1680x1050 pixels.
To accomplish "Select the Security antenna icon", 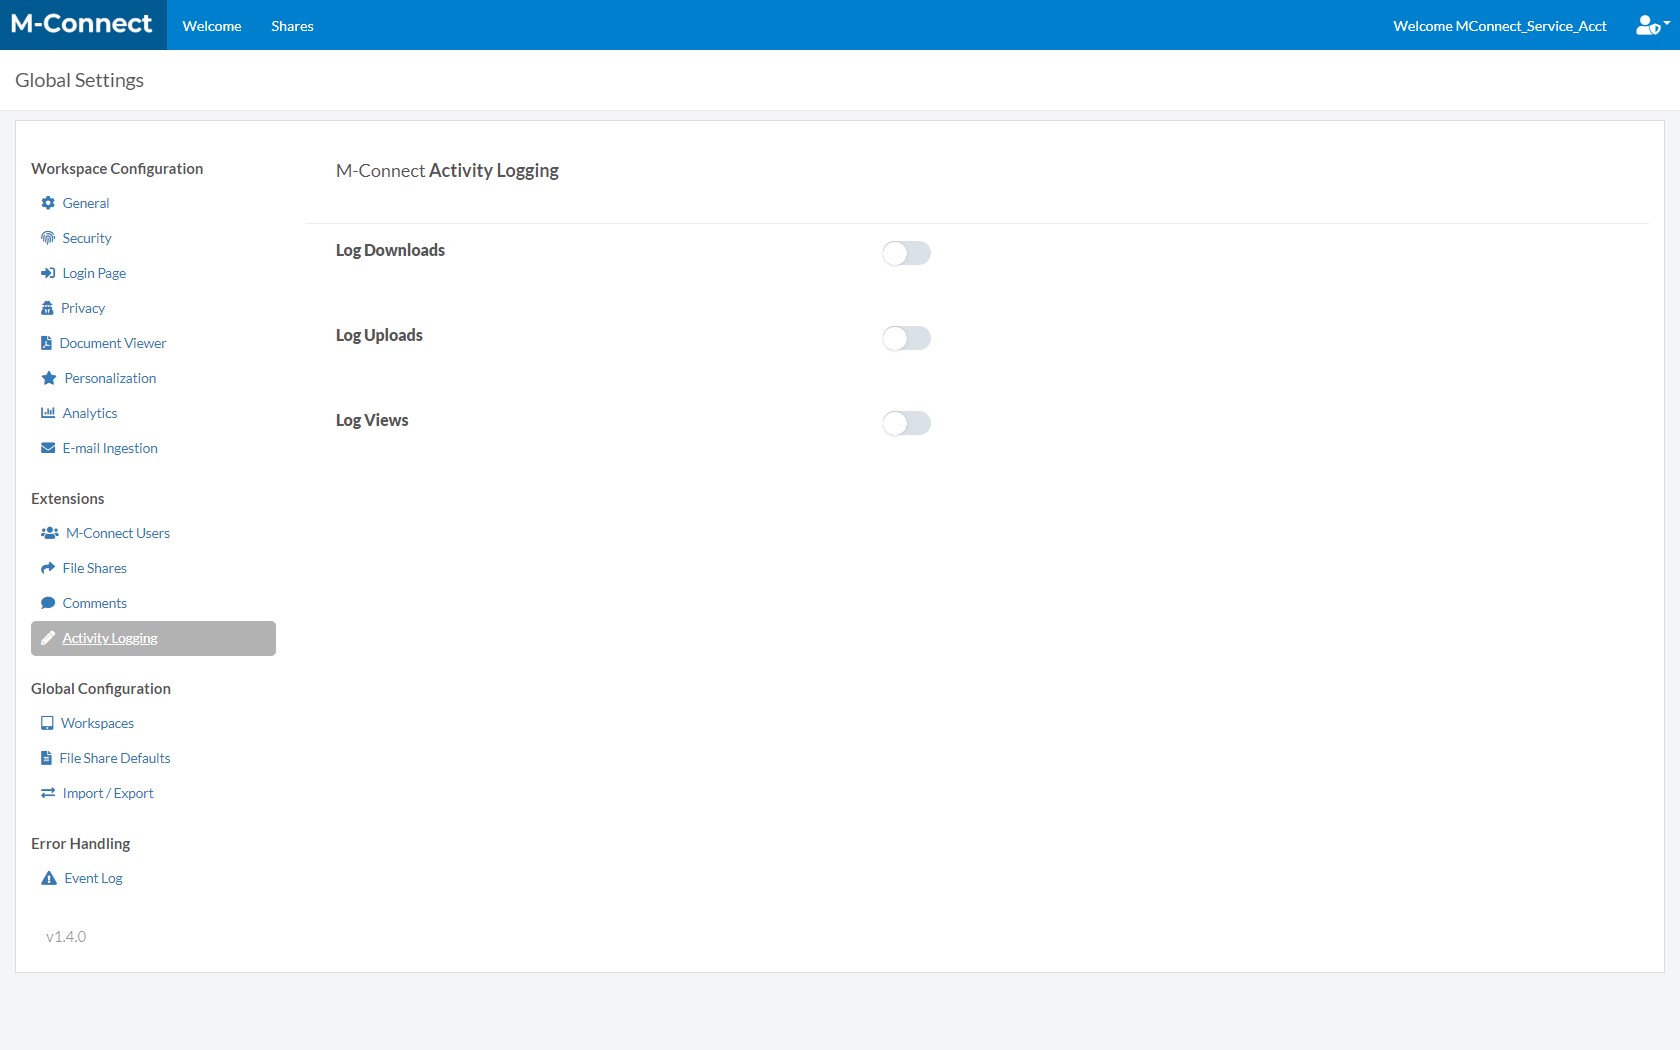I will tap(48, 238).
